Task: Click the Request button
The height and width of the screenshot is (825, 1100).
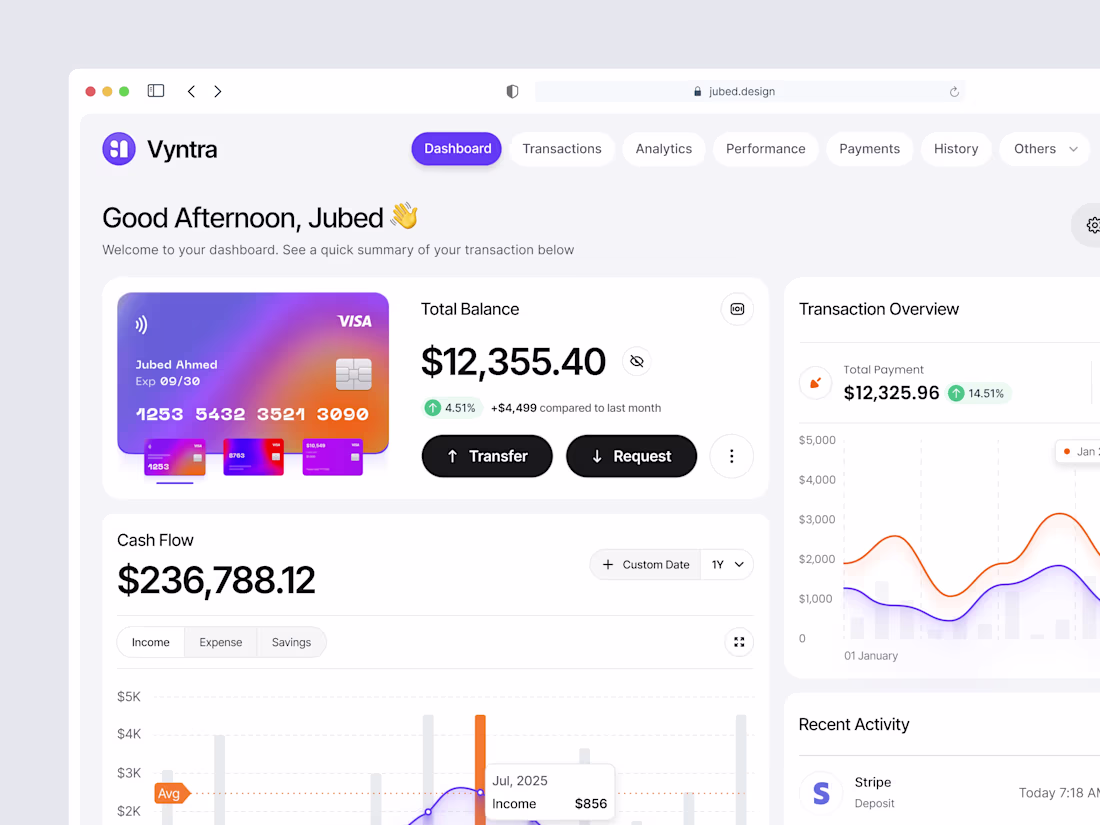Action: click(x=631, y=456)
